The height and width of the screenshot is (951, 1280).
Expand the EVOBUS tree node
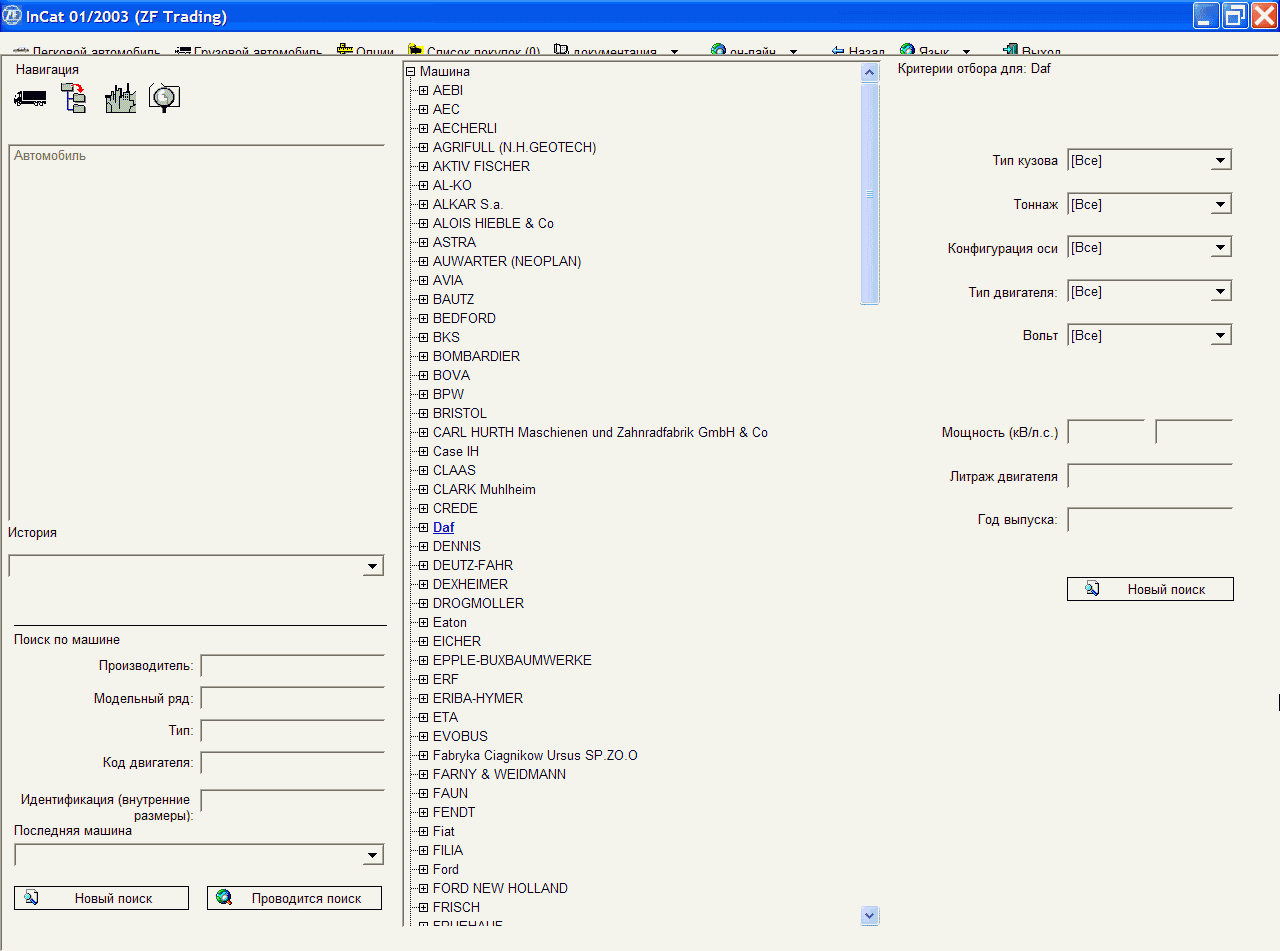point(424,737)
